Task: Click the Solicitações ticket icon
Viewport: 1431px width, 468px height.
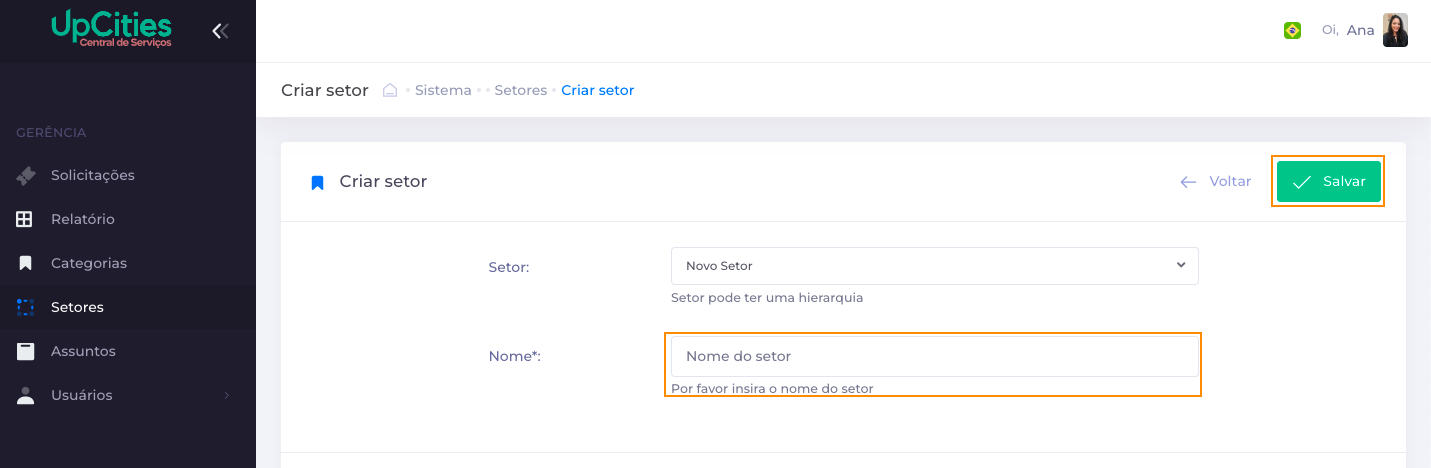Action: click(x=26, y=175)
